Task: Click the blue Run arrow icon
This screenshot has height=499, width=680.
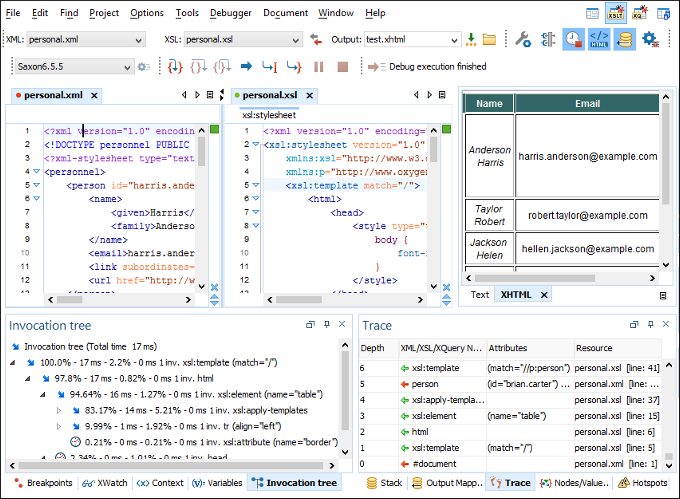Action: coord(246,67)
